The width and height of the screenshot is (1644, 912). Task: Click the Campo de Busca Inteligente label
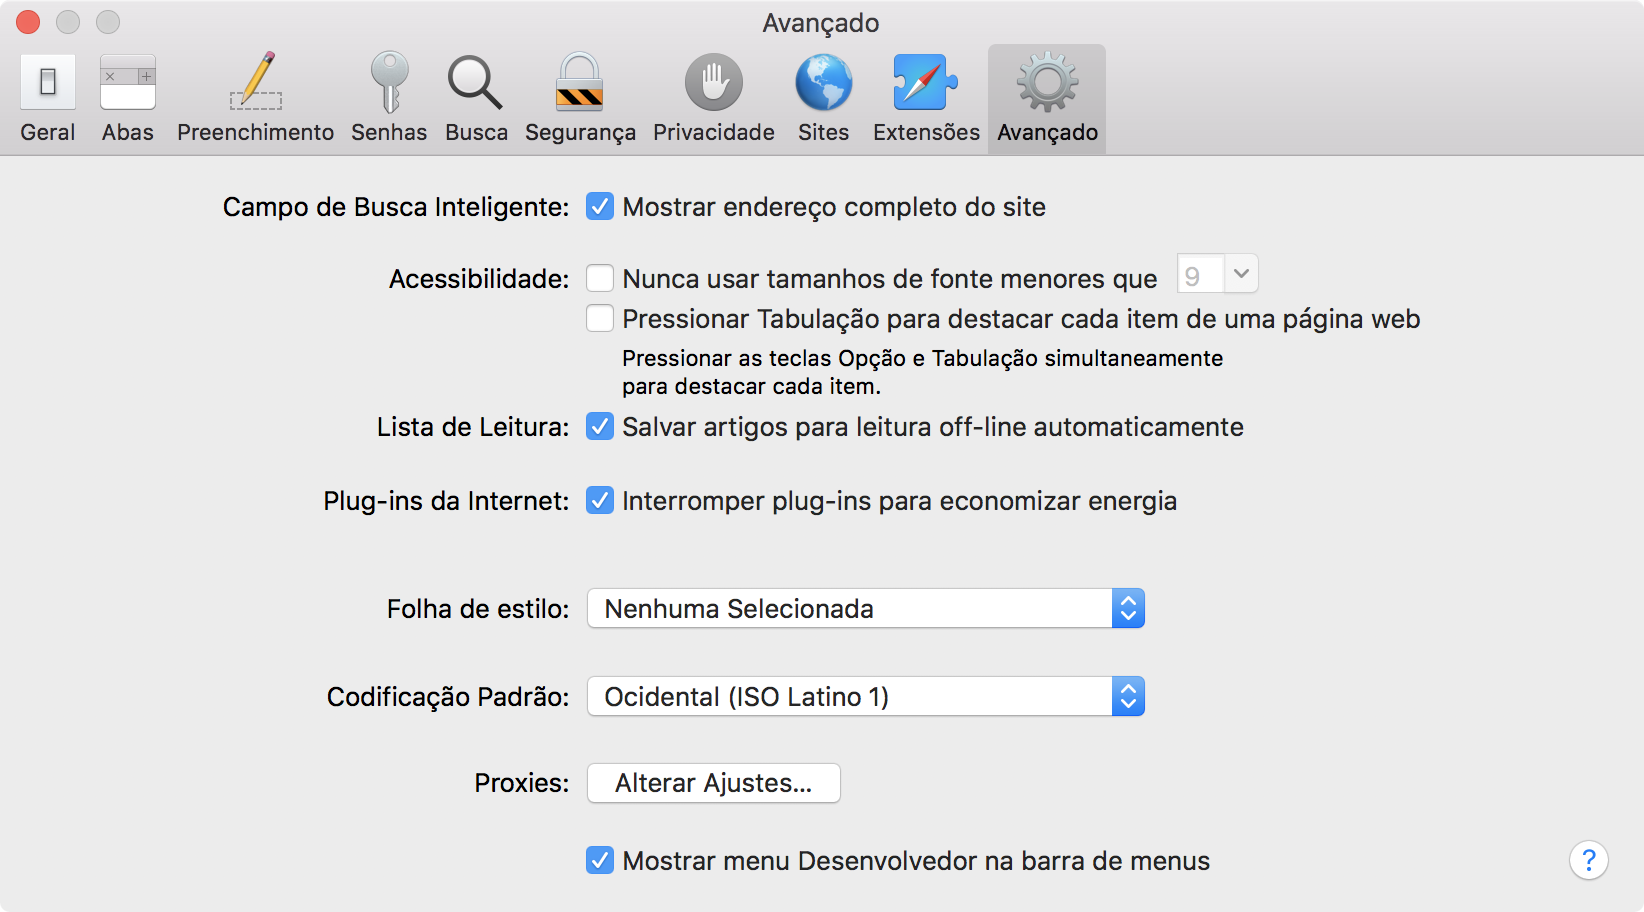(396, 207)
